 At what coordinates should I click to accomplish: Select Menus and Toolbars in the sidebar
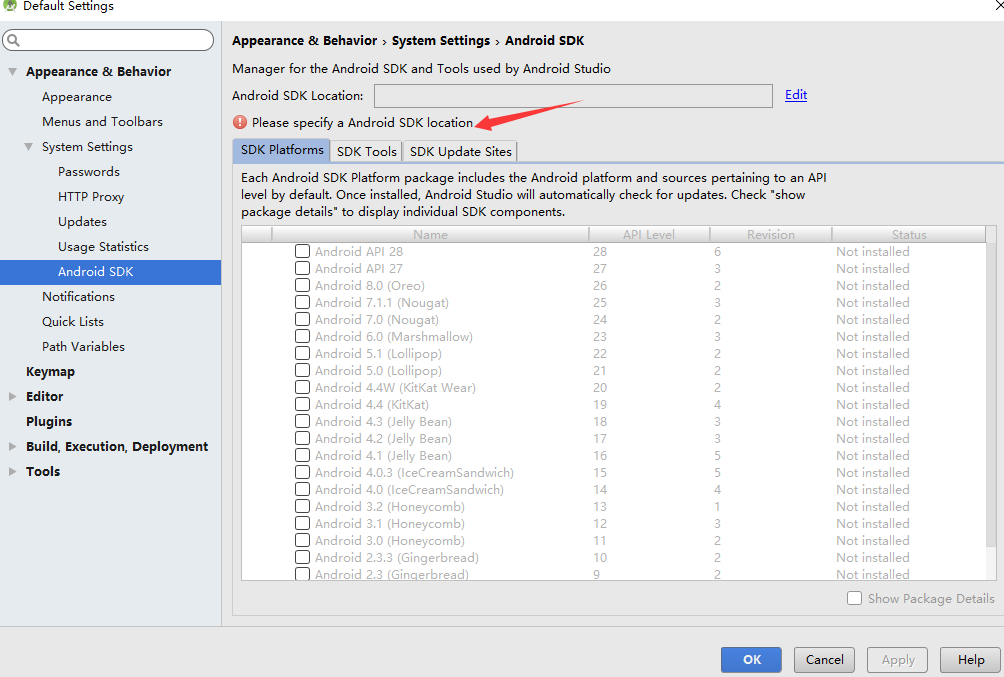point(102,122)
